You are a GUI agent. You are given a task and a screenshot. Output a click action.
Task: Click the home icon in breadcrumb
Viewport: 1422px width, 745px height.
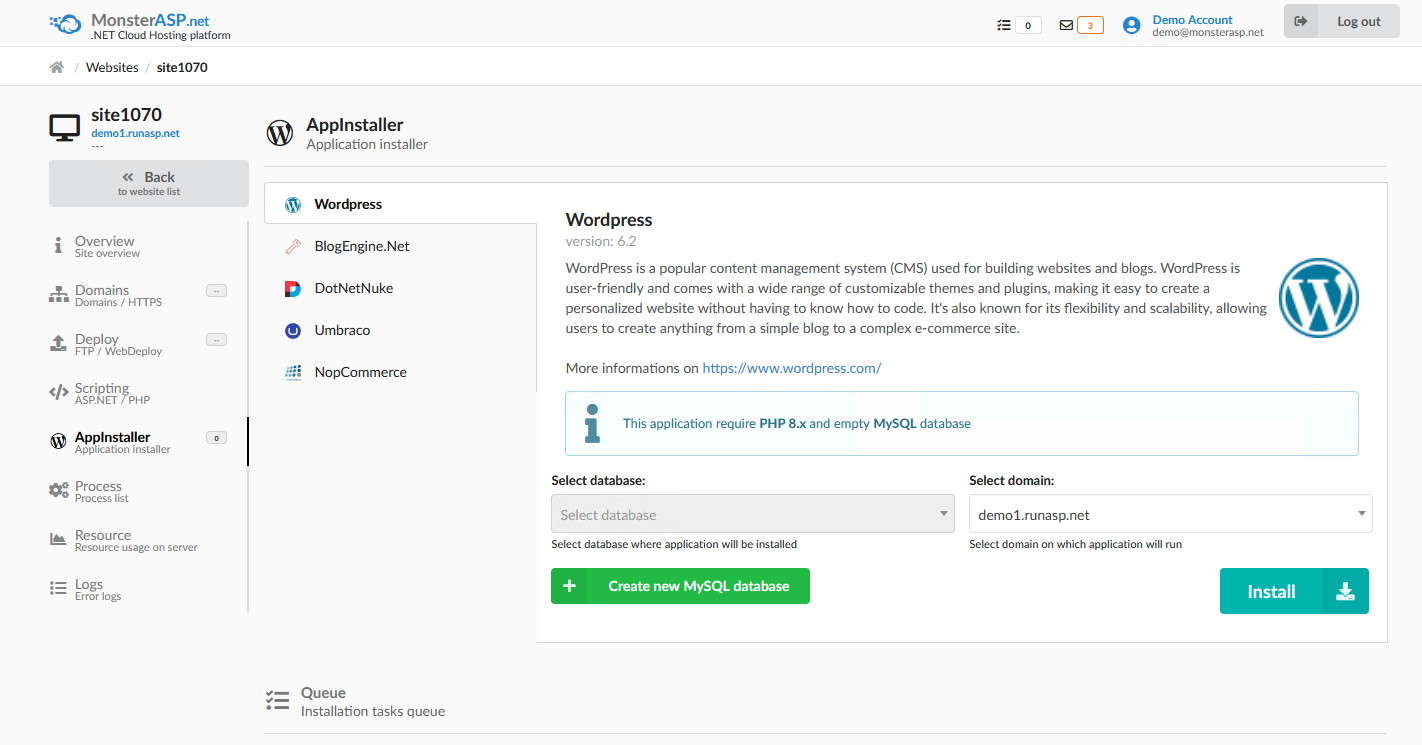tap(56, 67)
